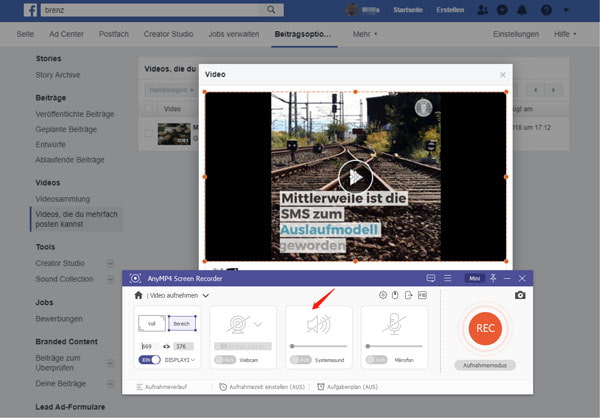Play the video in the preview
The width and height of the screenshot is (600, 418).
coord(355,177)
